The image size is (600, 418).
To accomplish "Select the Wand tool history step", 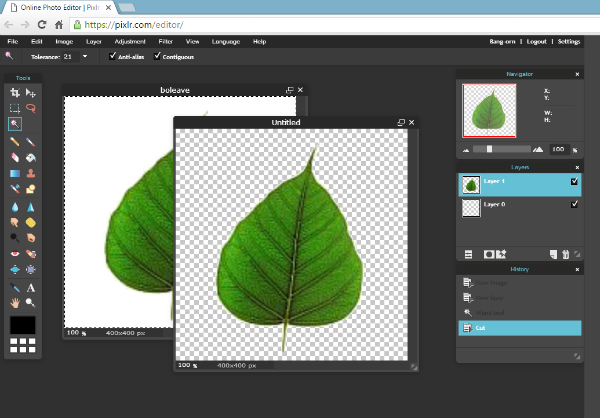I will (x=520, y=313).
